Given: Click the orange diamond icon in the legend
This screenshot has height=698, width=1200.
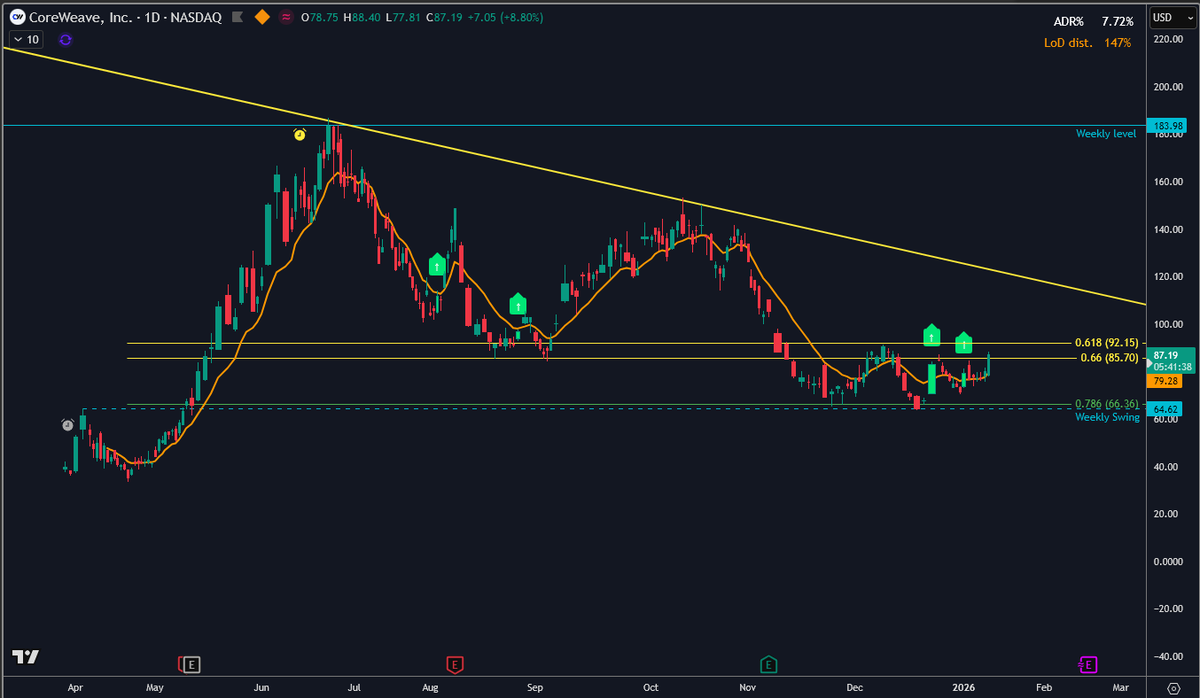Looking at the screenshot, I should click(x=261, y=18).
